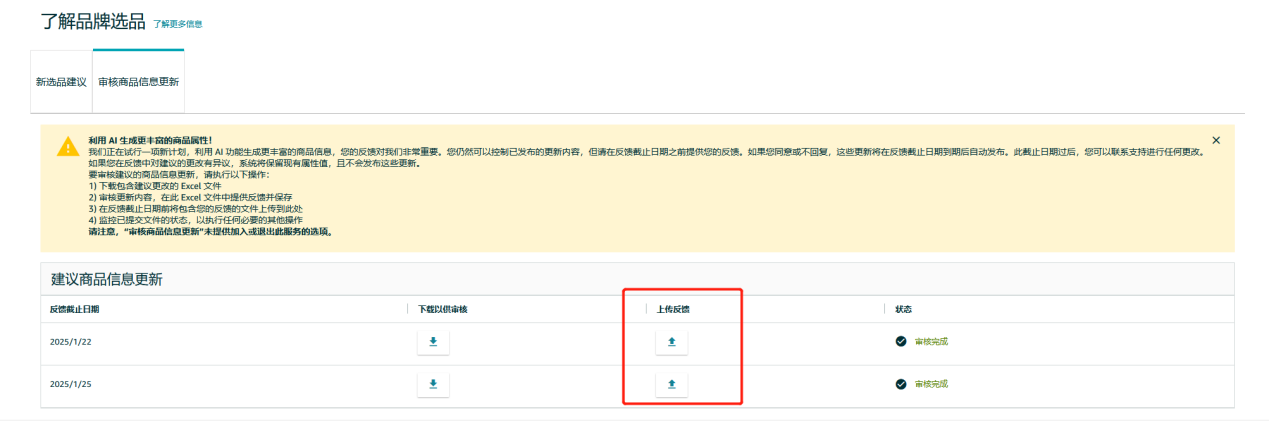Click the checkmark status icon for 2025/1/25
This screenshot has width=1269, height=423.
[x=901, y=384]
